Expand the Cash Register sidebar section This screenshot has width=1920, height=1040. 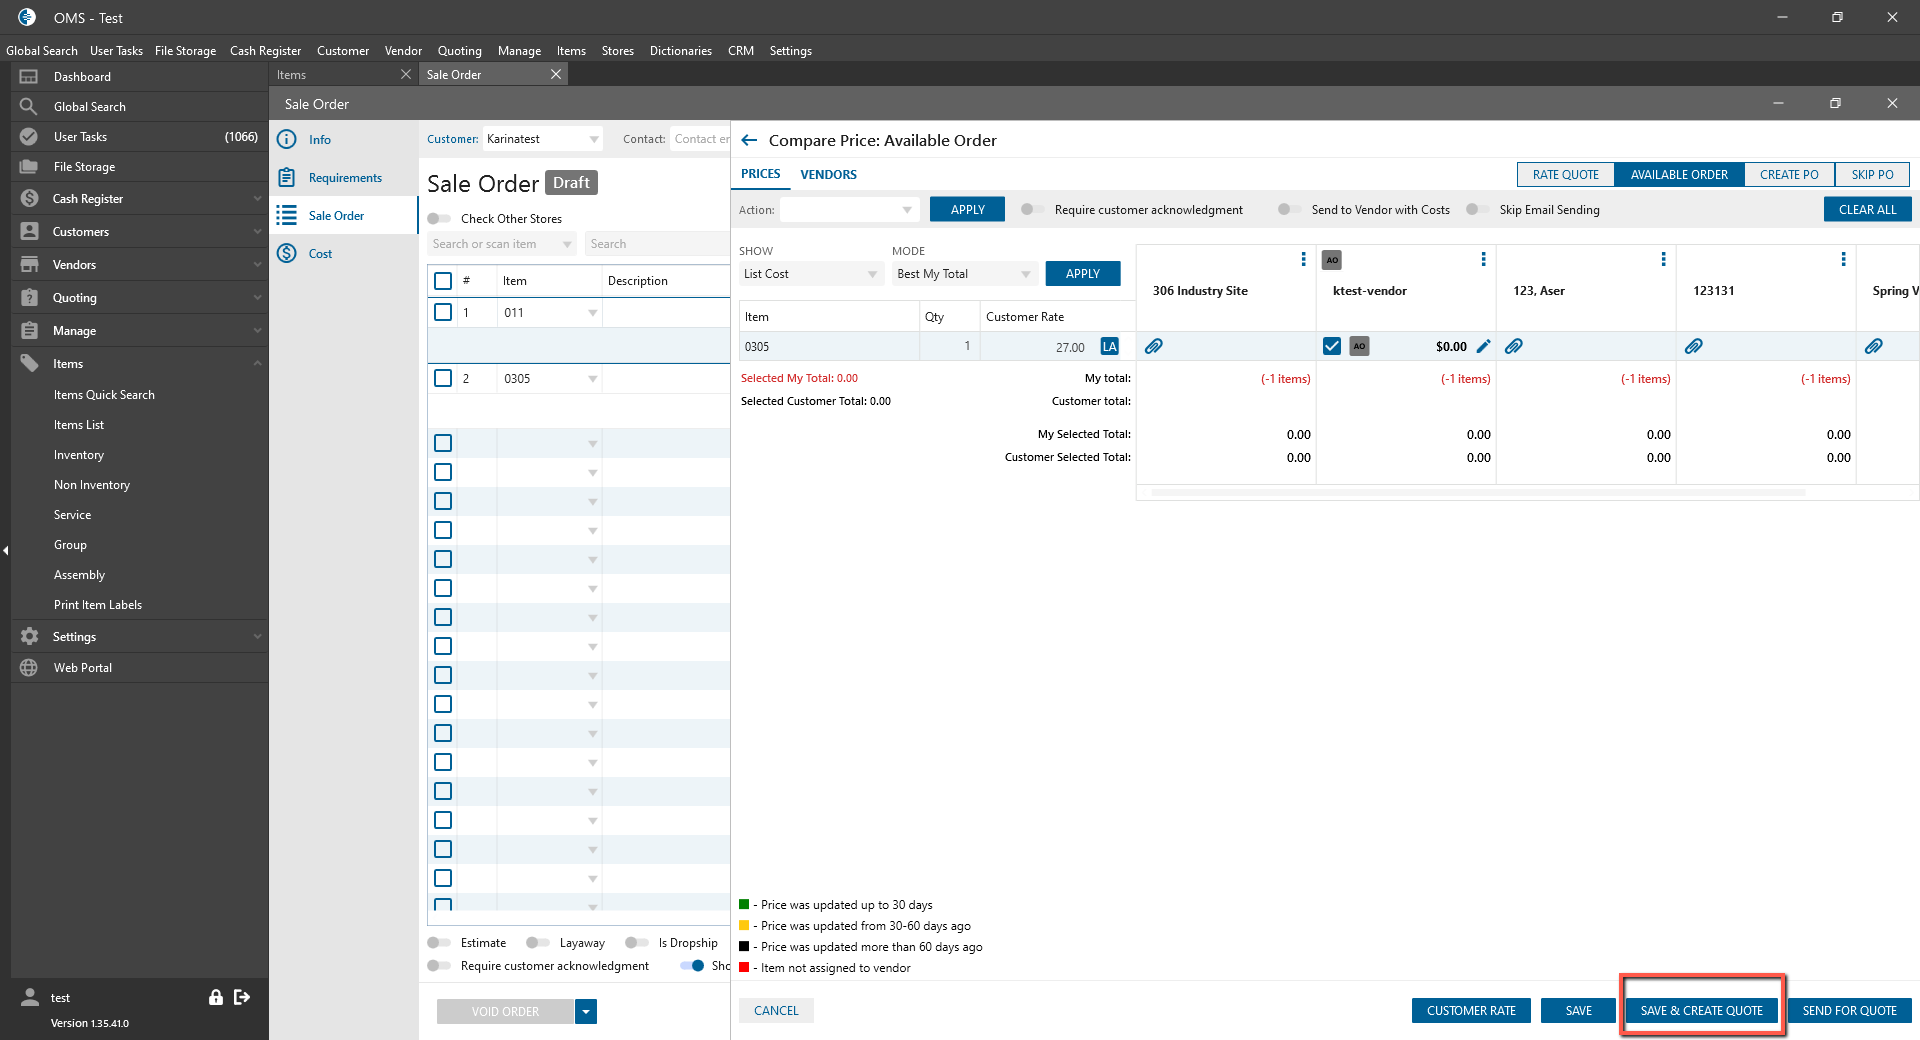(x=257, y=199)
